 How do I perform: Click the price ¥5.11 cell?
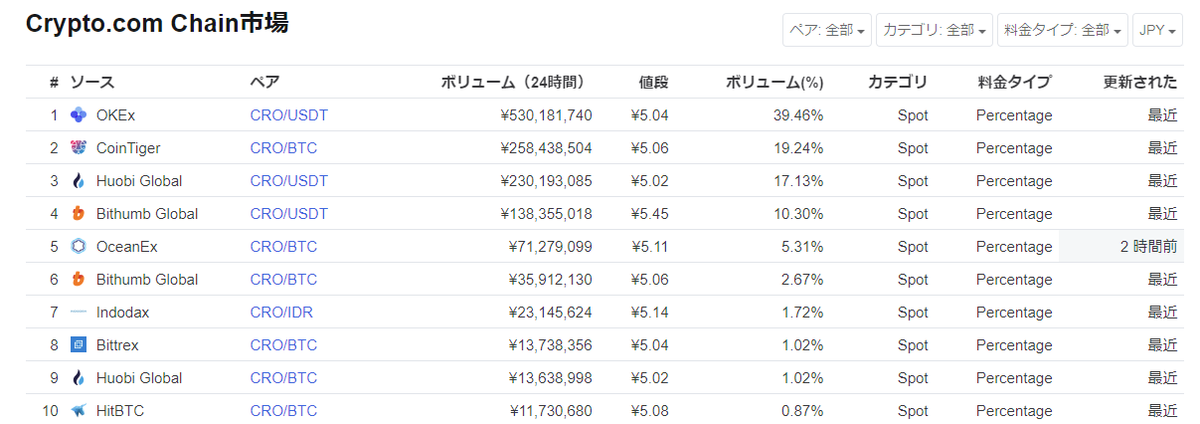tap(650, 246)
